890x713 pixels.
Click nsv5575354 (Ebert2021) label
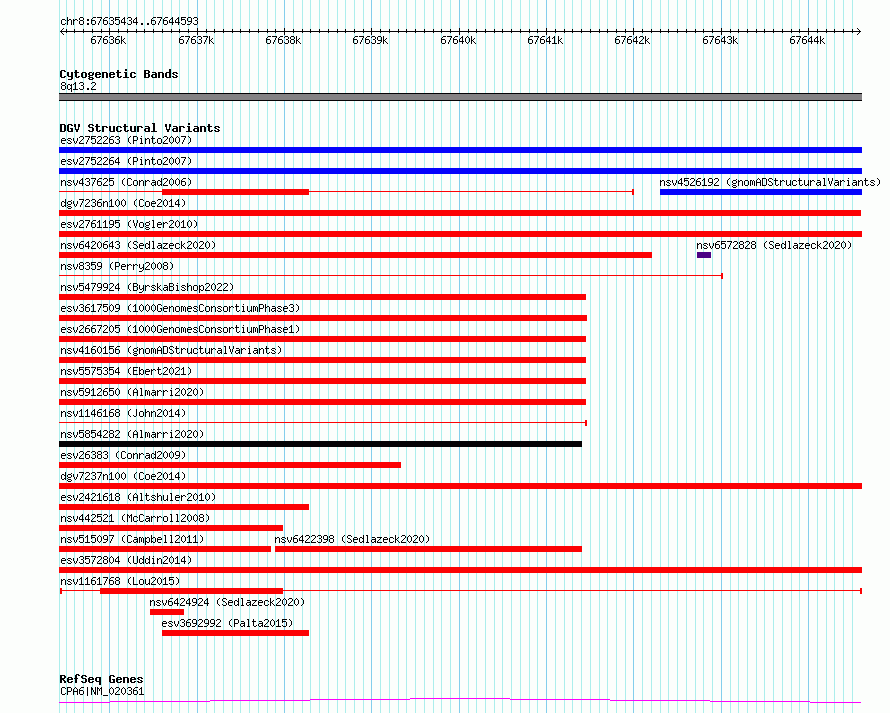pyautogui.click(x=126, y=371)
